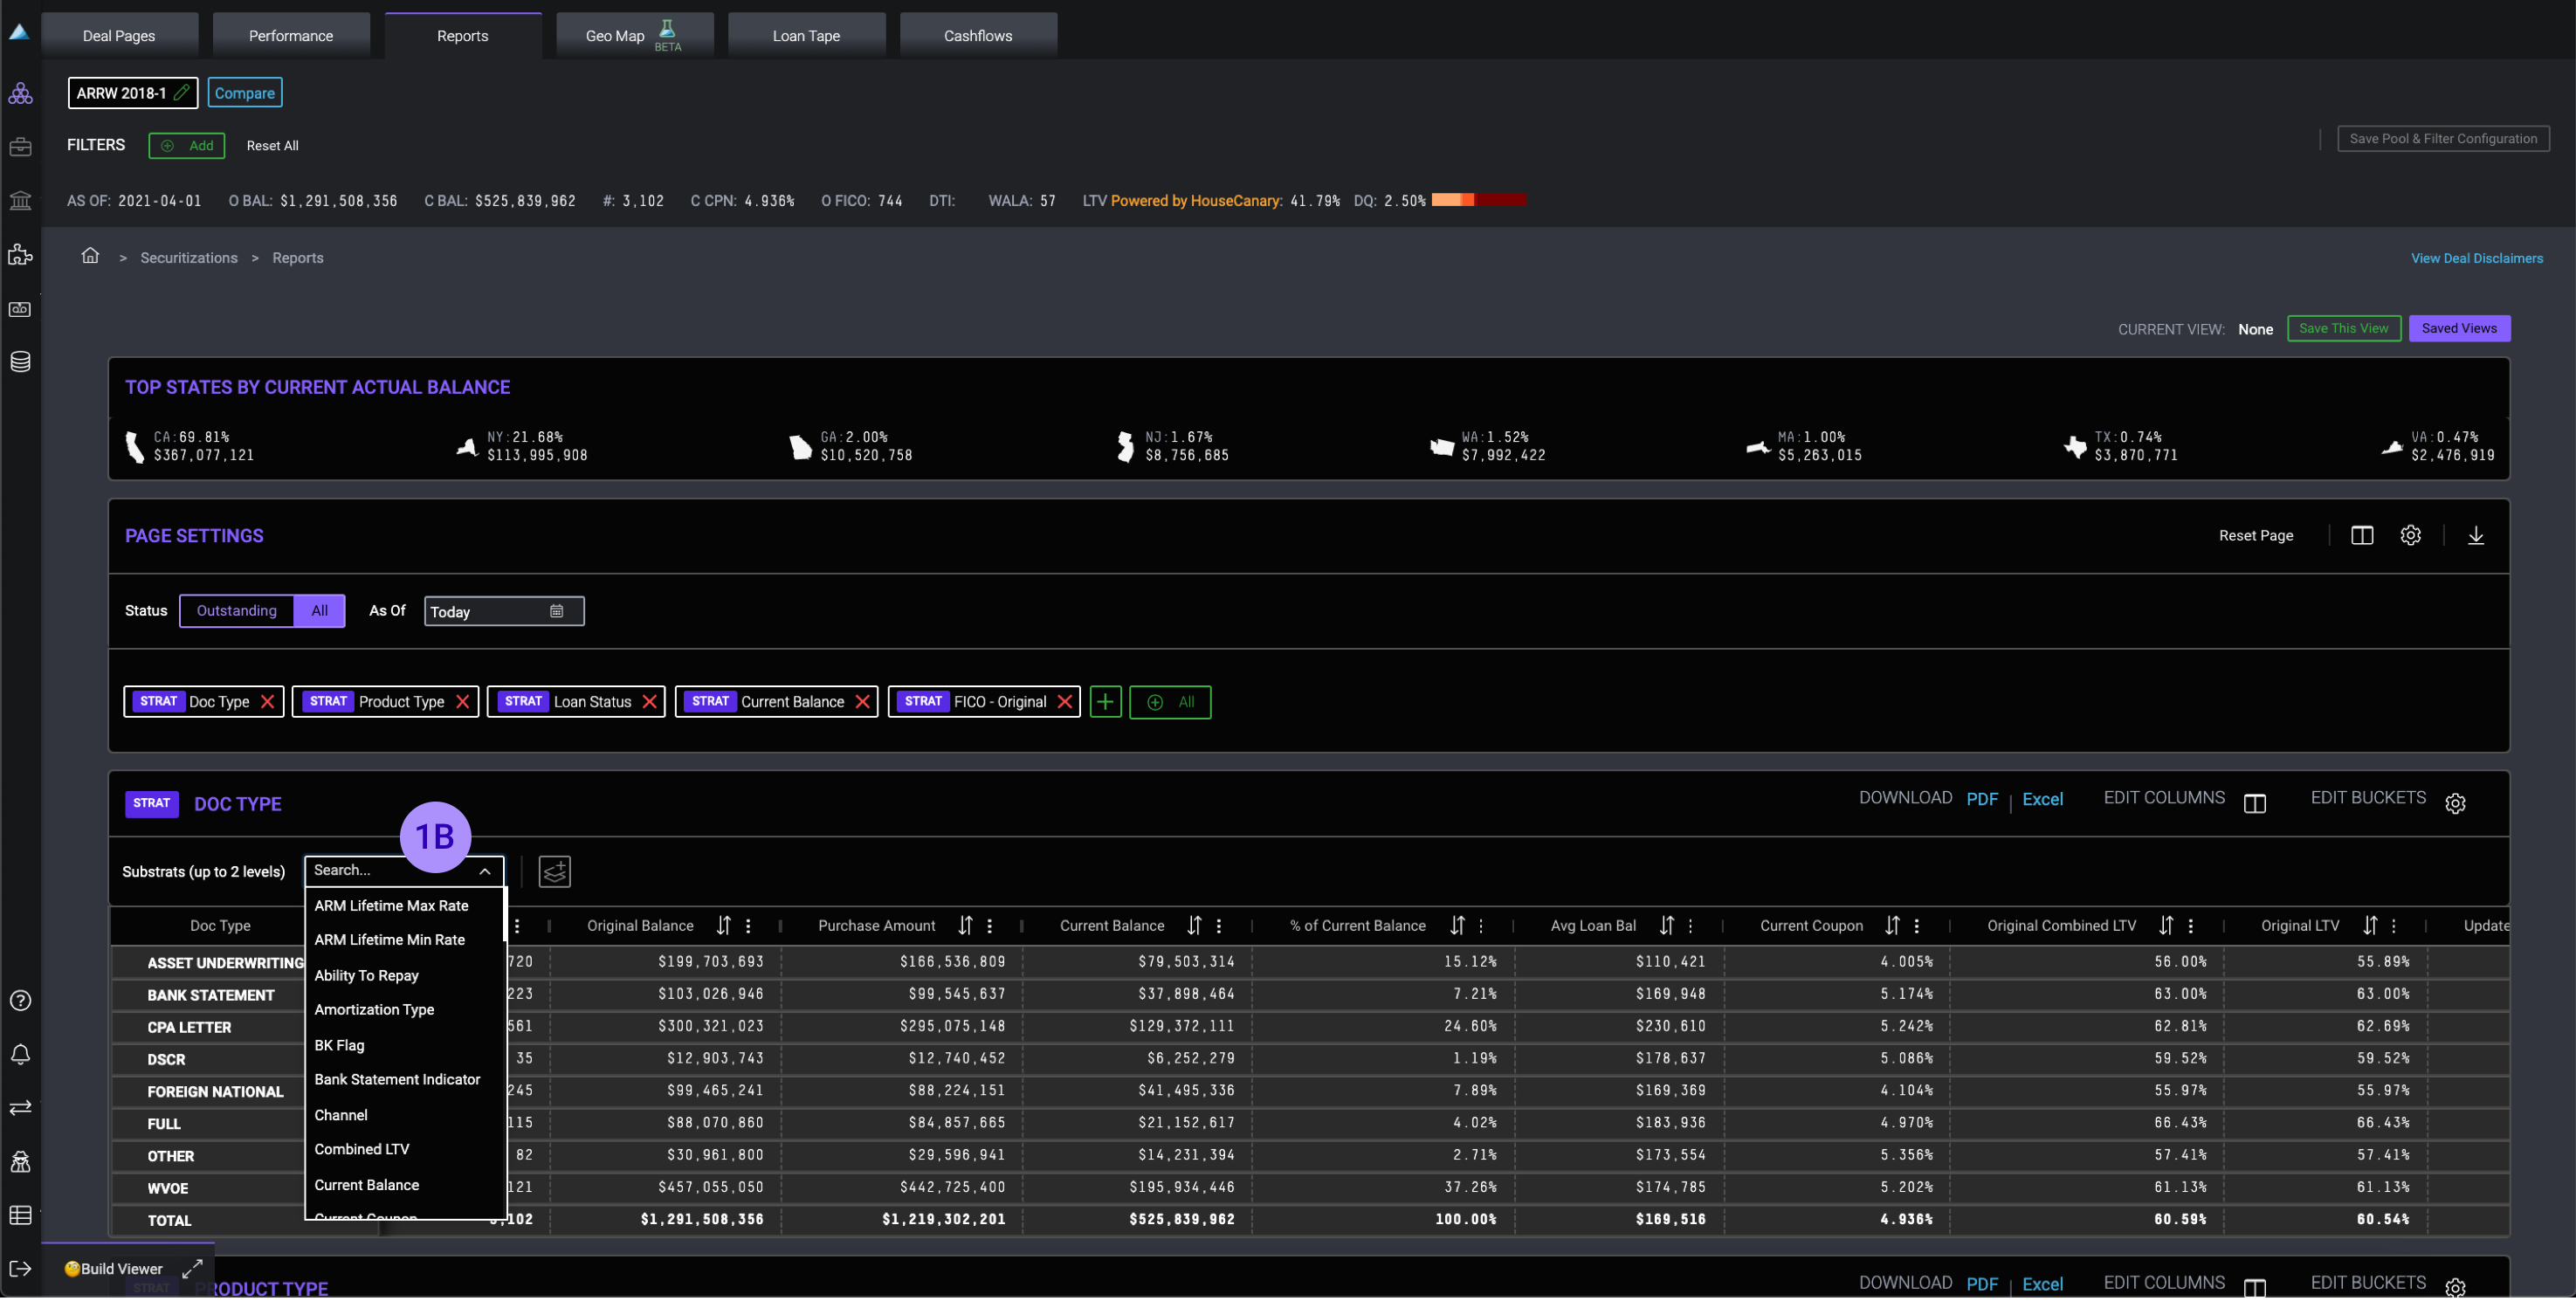
Task: Open the View Deal Disclaimers link
Action: click(x=2476, y=258)
